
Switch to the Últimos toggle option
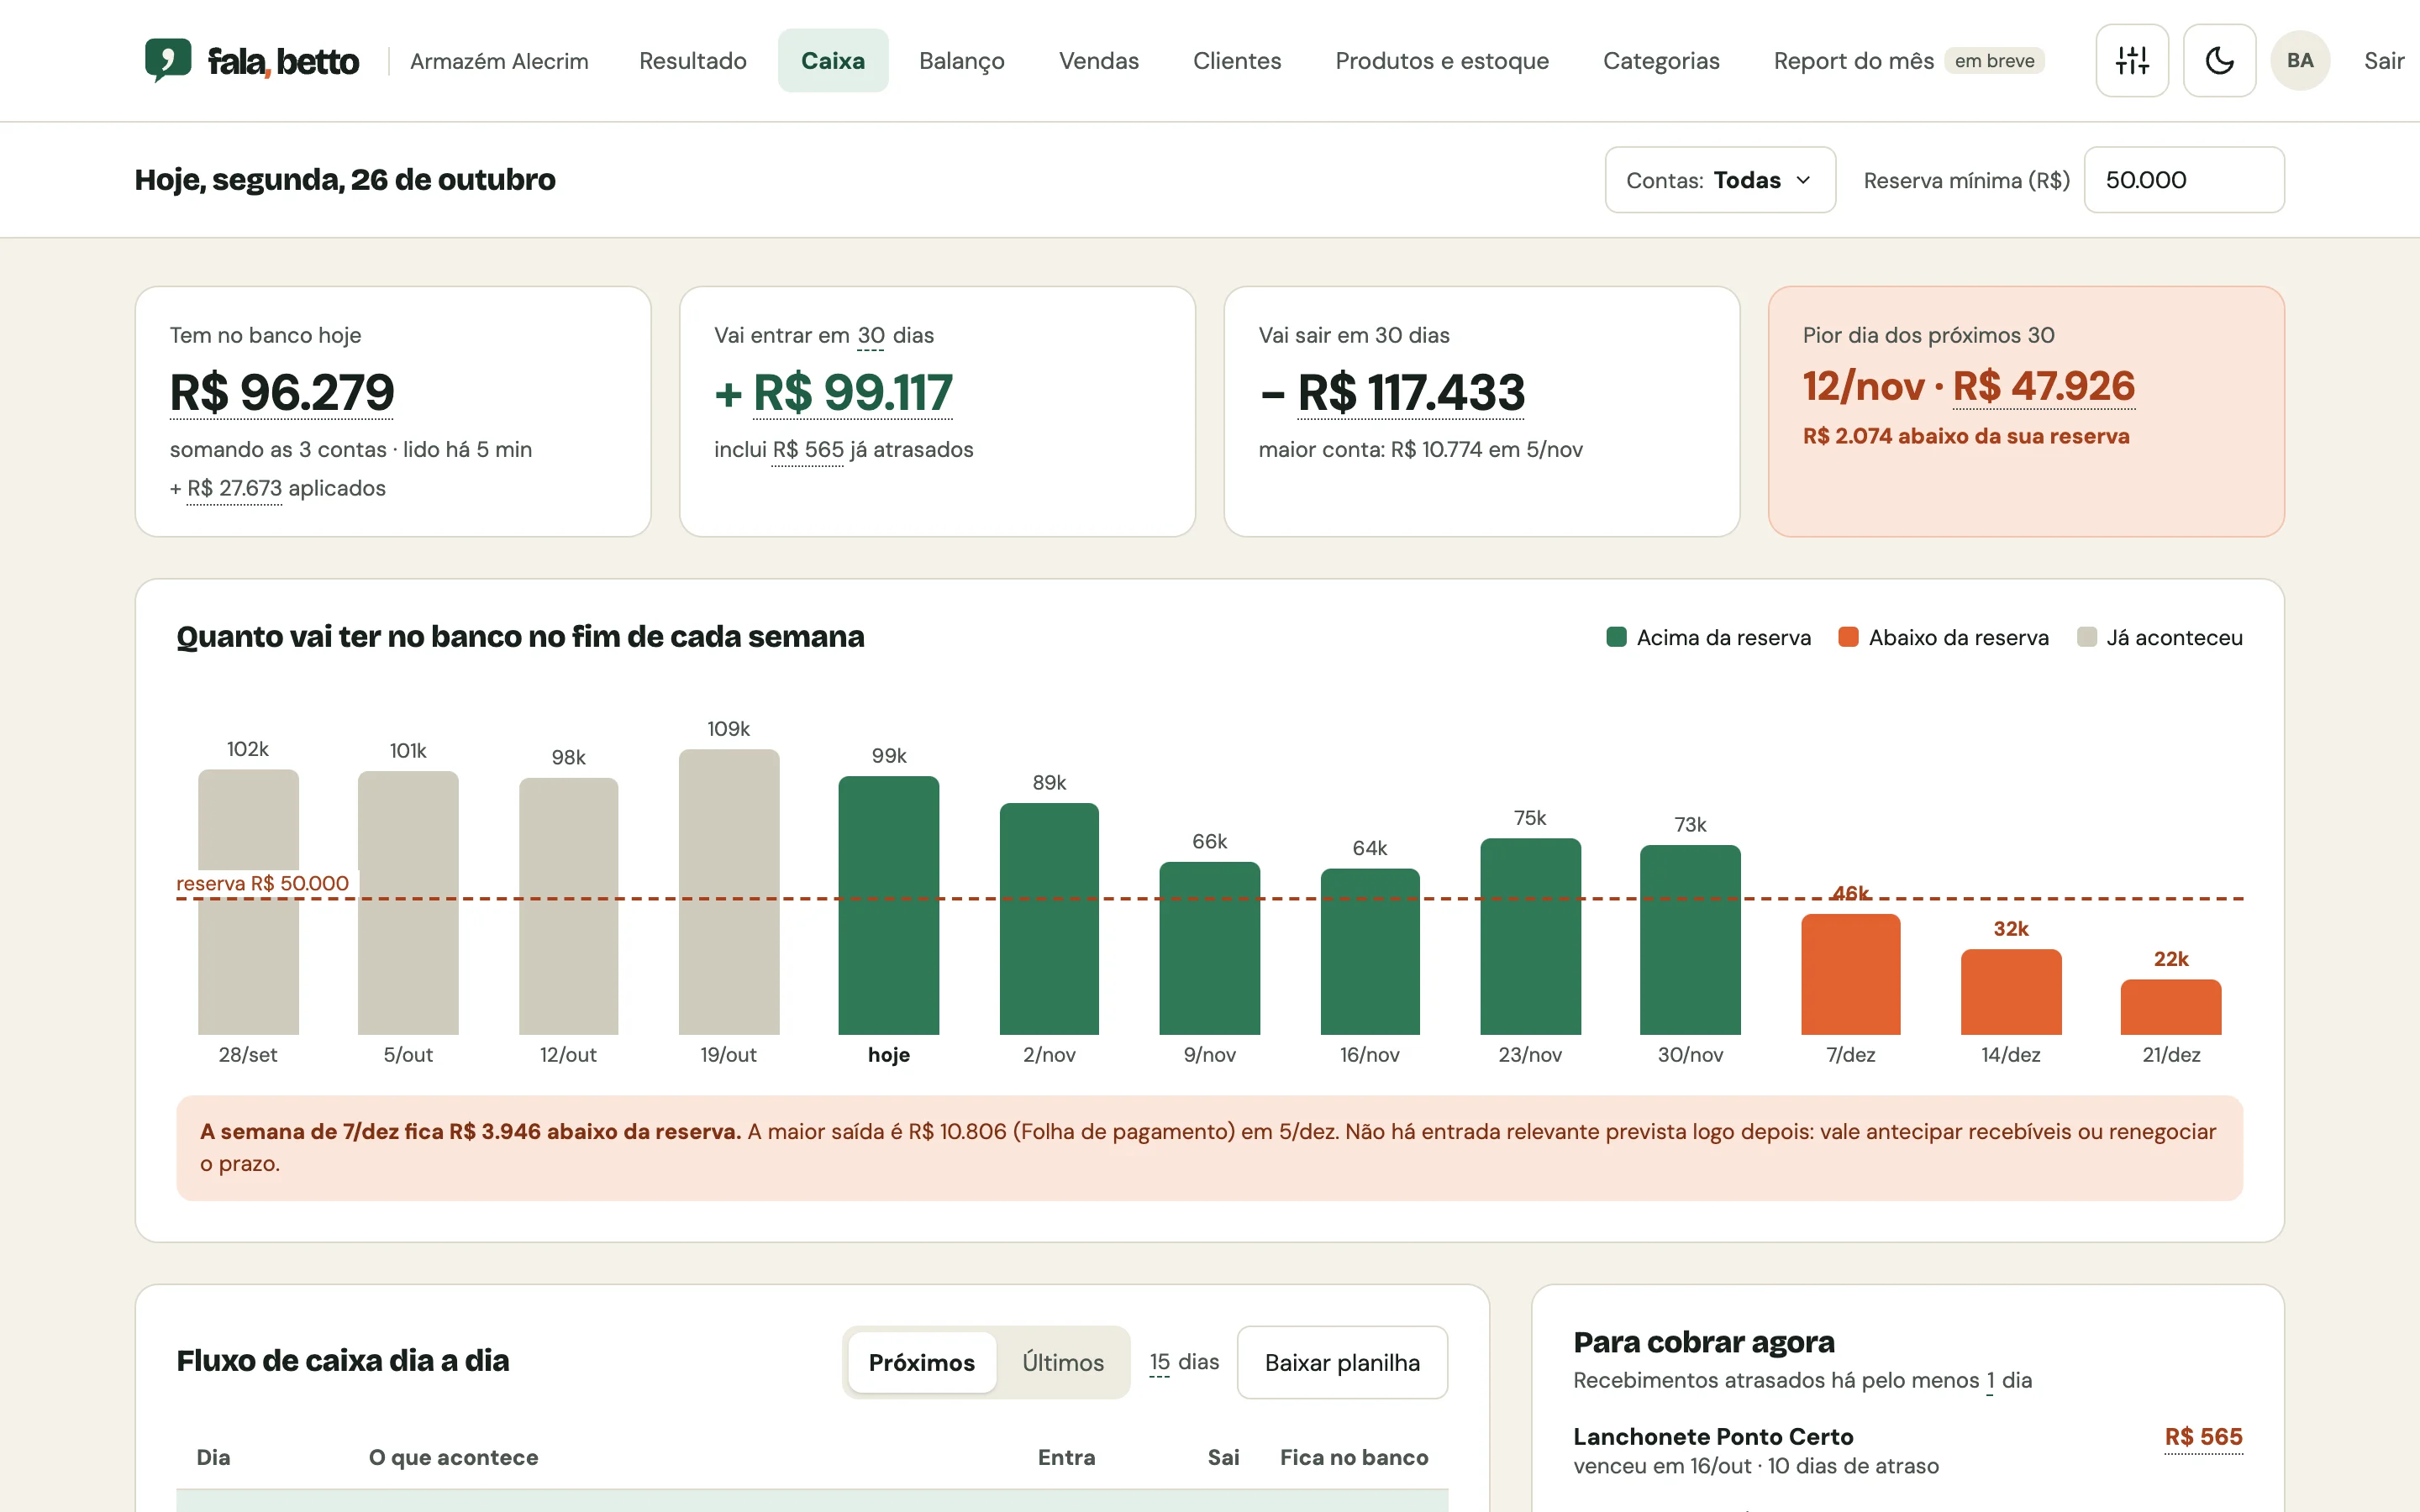point(1063,1362)
